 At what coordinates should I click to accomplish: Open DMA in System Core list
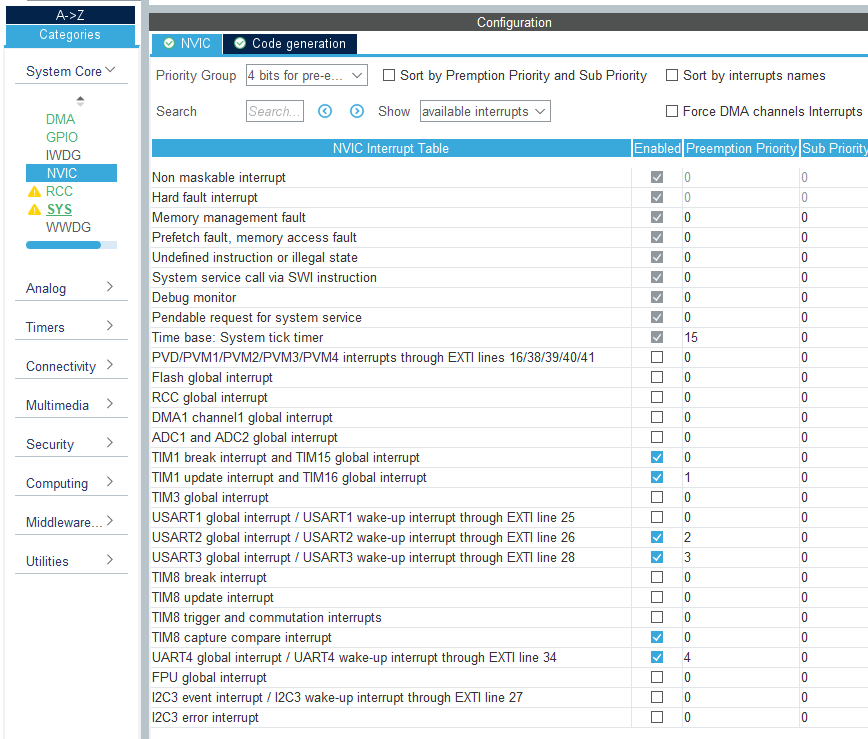pos(60,119)
